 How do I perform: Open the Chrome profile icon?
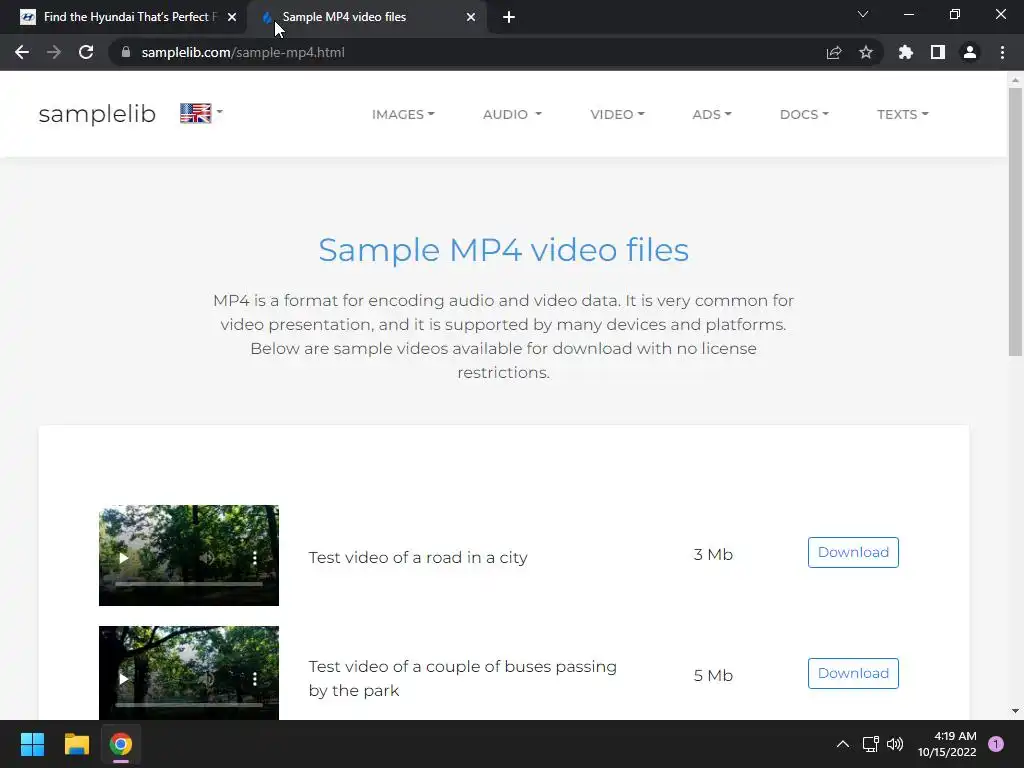tap(970, 52)
